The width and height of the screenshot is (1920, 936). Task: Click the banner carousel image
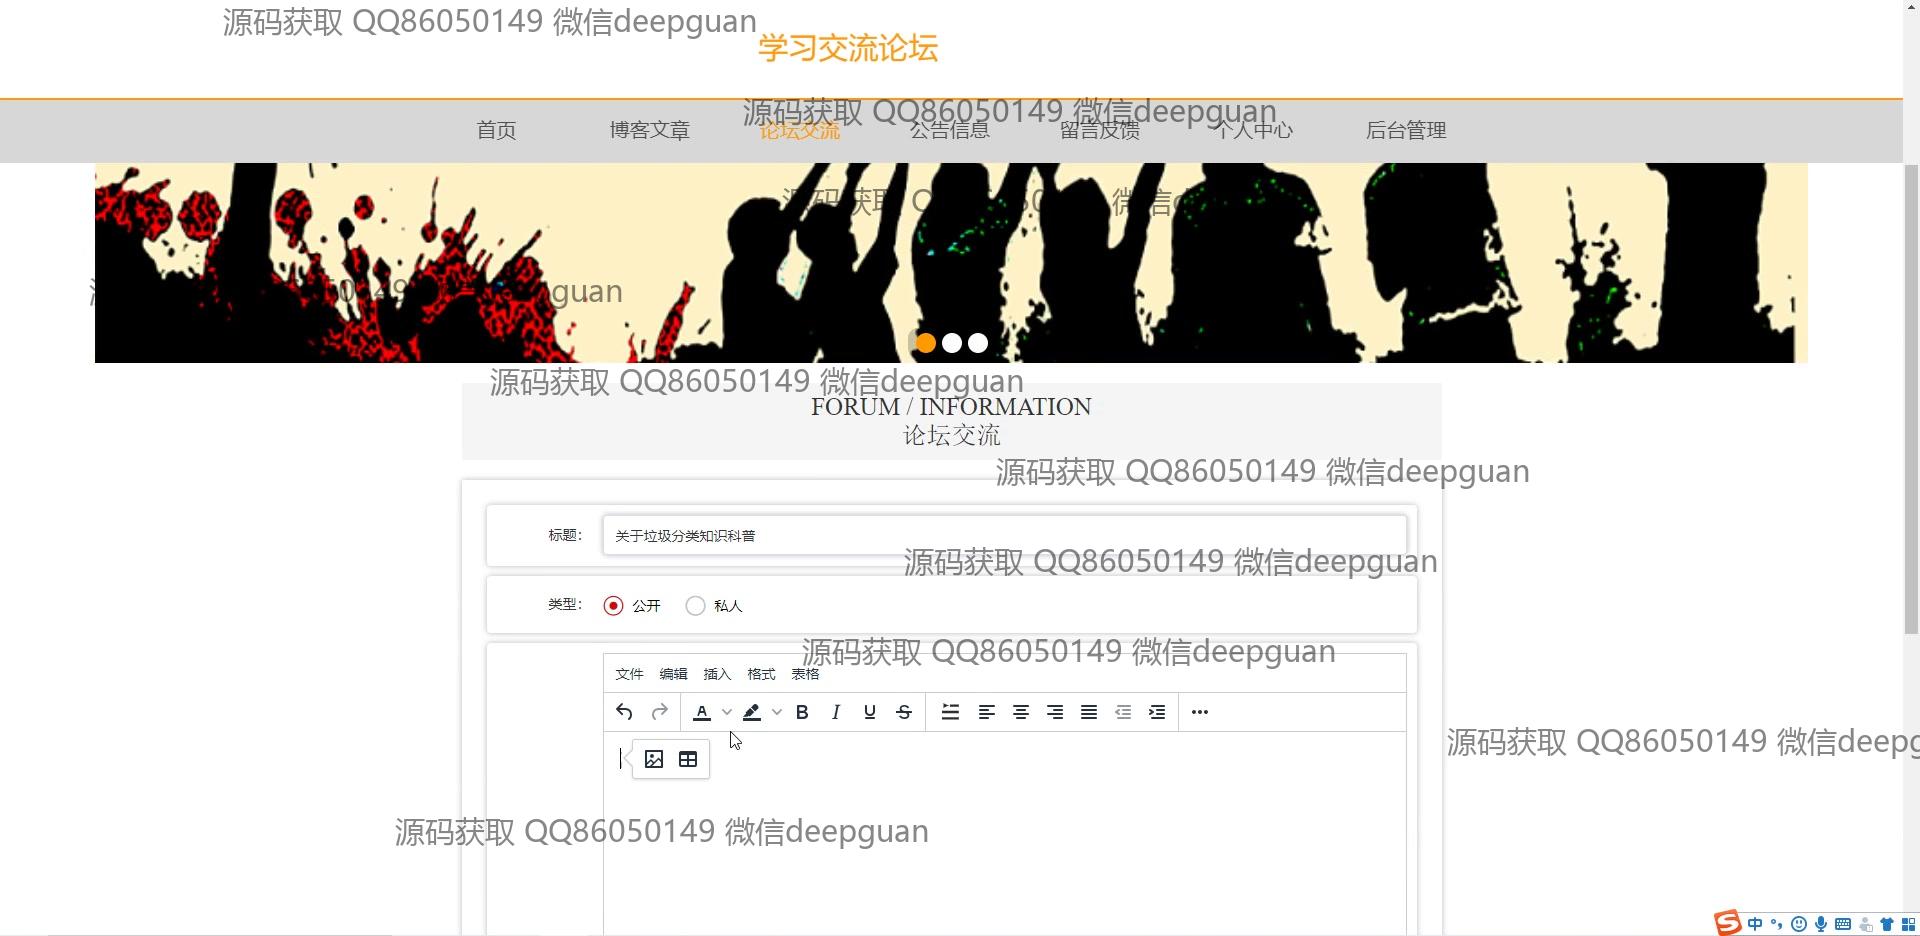coord(951,263)
